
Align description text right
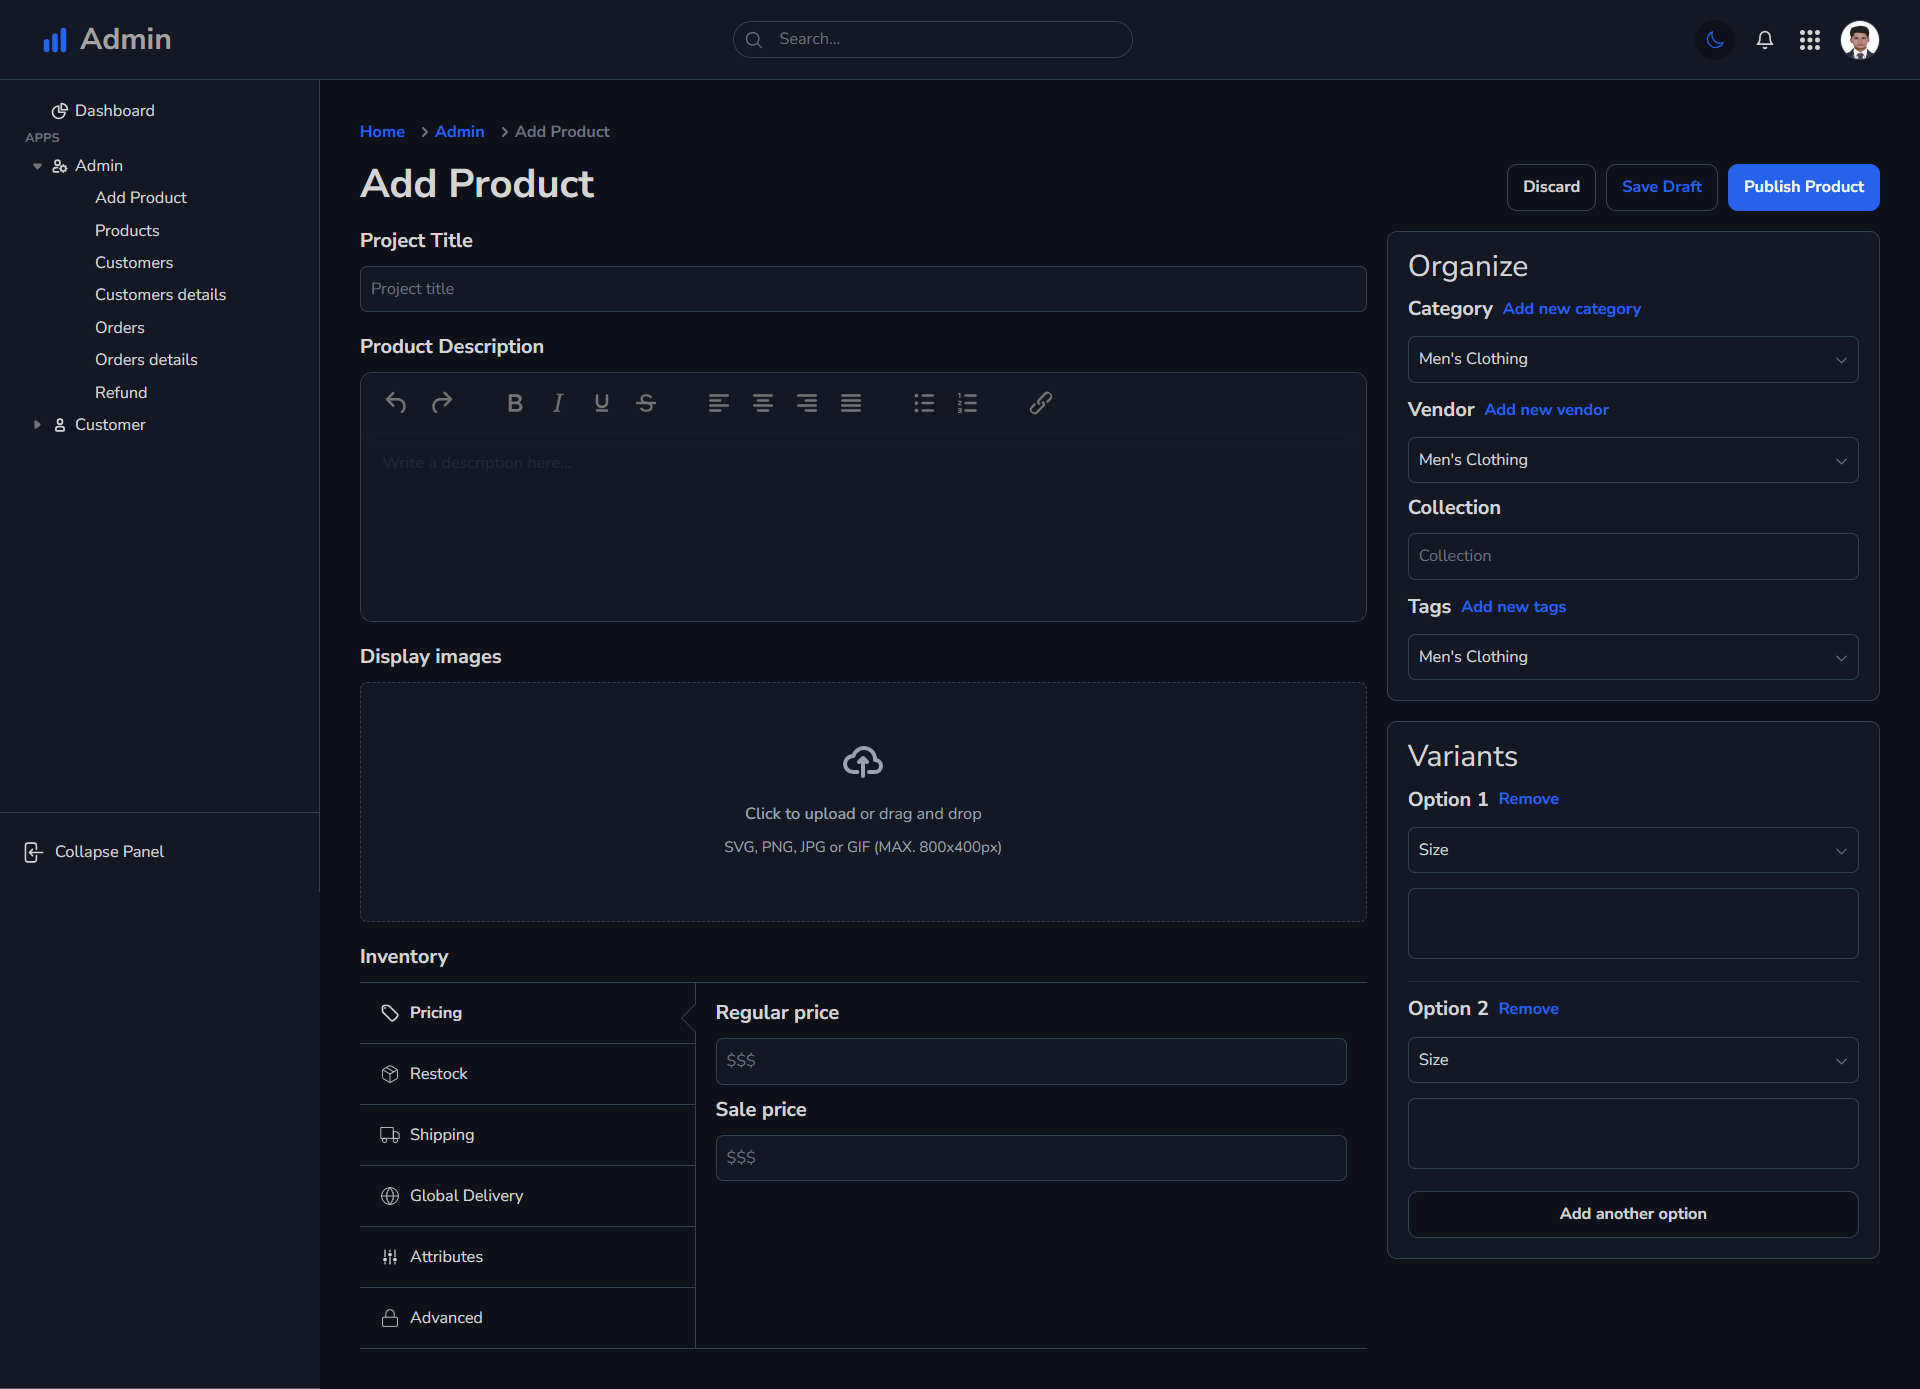click(x=807, y=403)
